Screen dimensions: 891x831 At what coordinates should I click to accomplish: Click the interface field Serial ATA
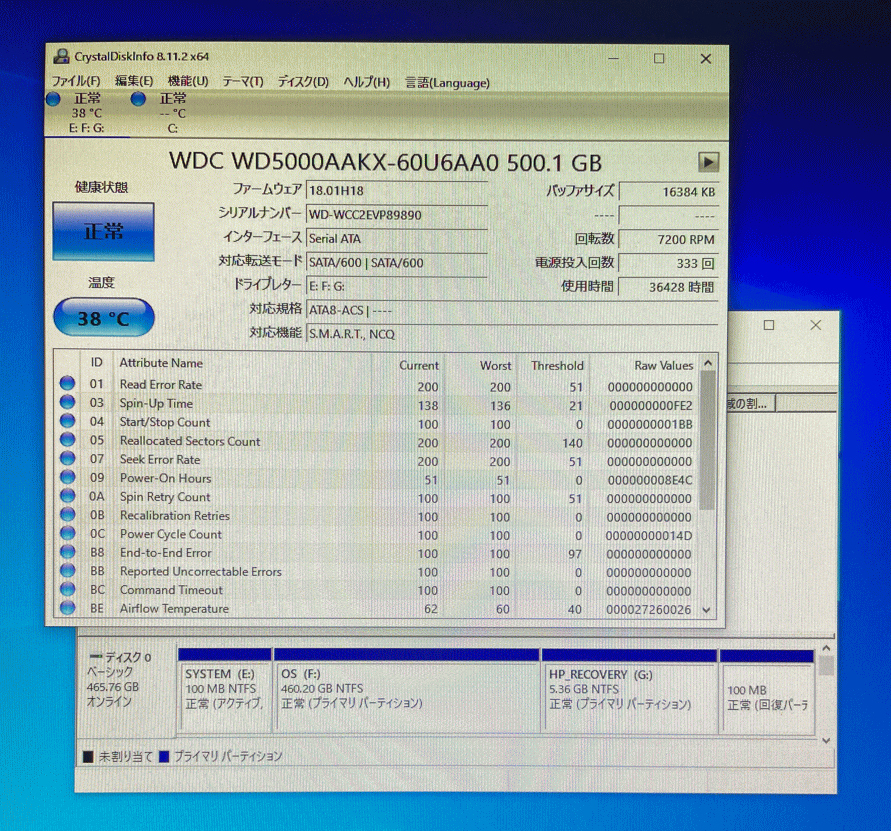[x=397, y=239]
